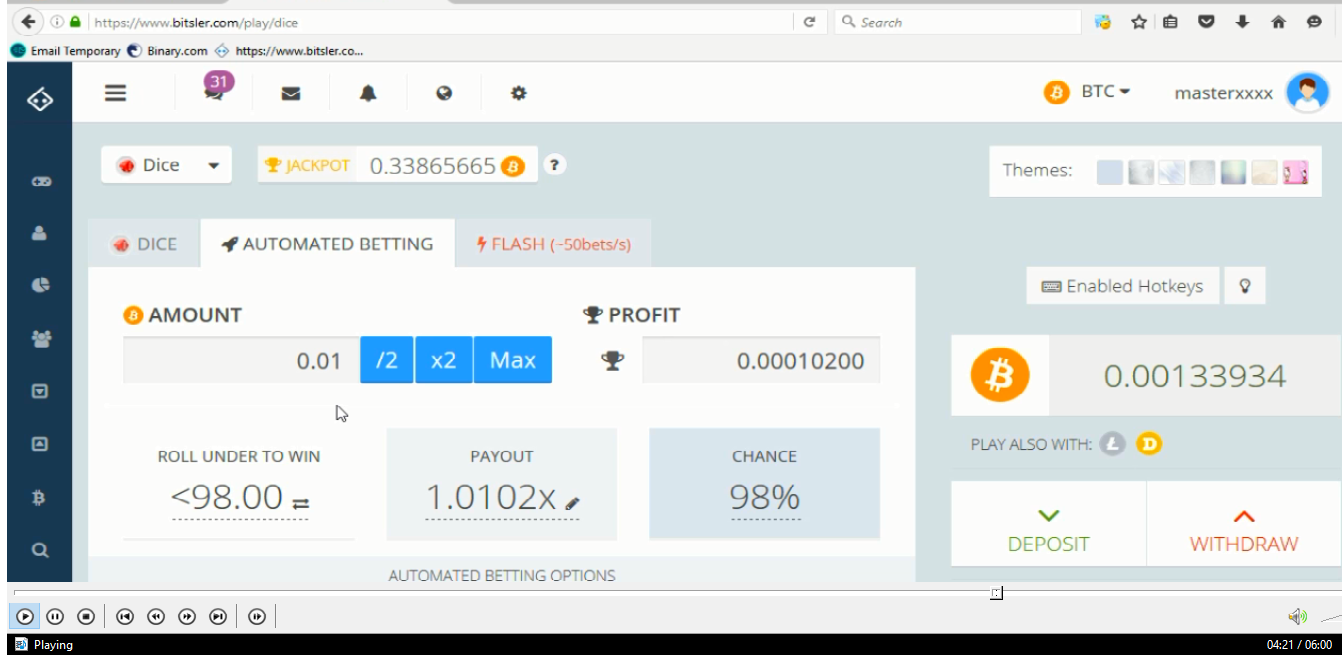Click the masterxxxx avatar picture
The width and height of the screenshot is (1342, 656).
(x=1307, y=93)
